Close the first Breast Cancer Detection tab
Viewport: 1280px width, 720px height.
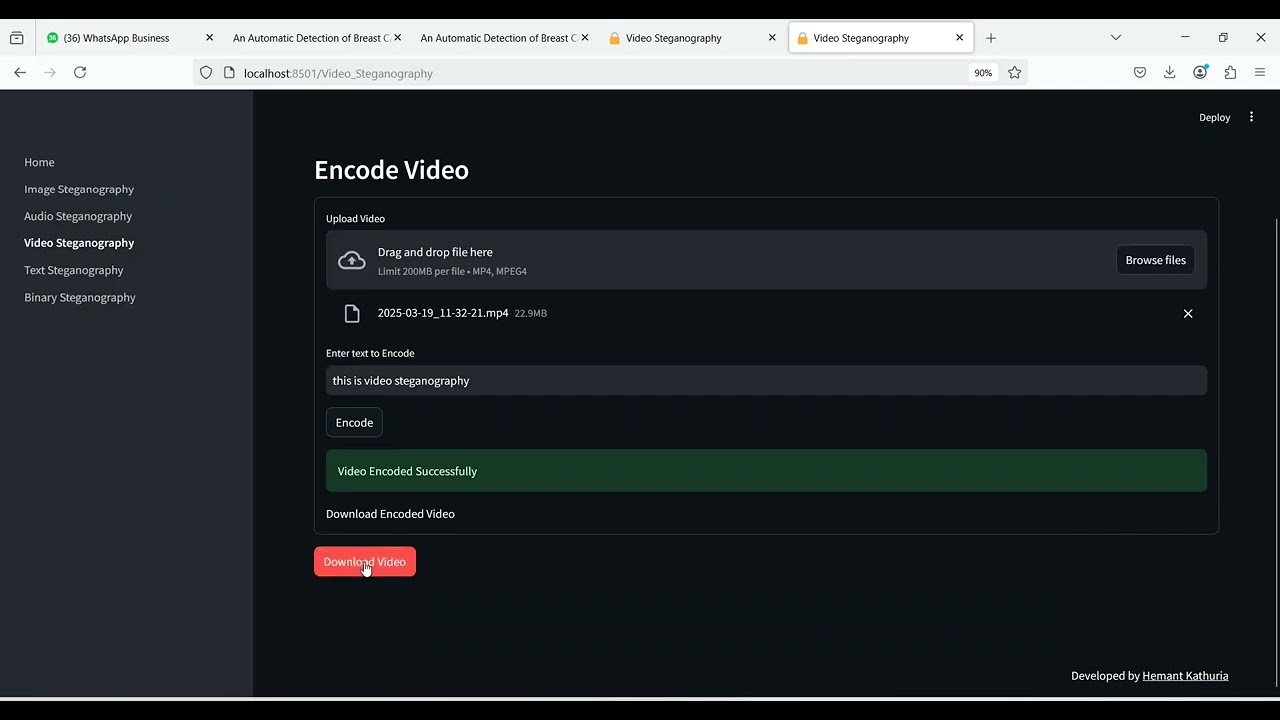click(397, 38)
